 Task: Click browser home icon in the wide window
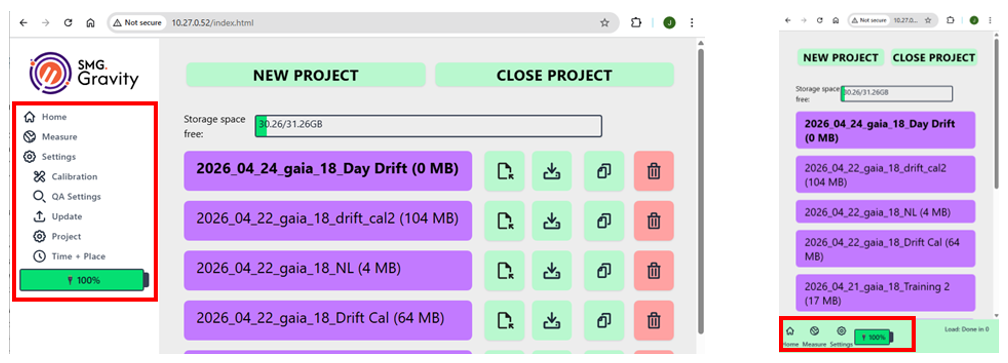pyautogui.click(x=91, y=22)
